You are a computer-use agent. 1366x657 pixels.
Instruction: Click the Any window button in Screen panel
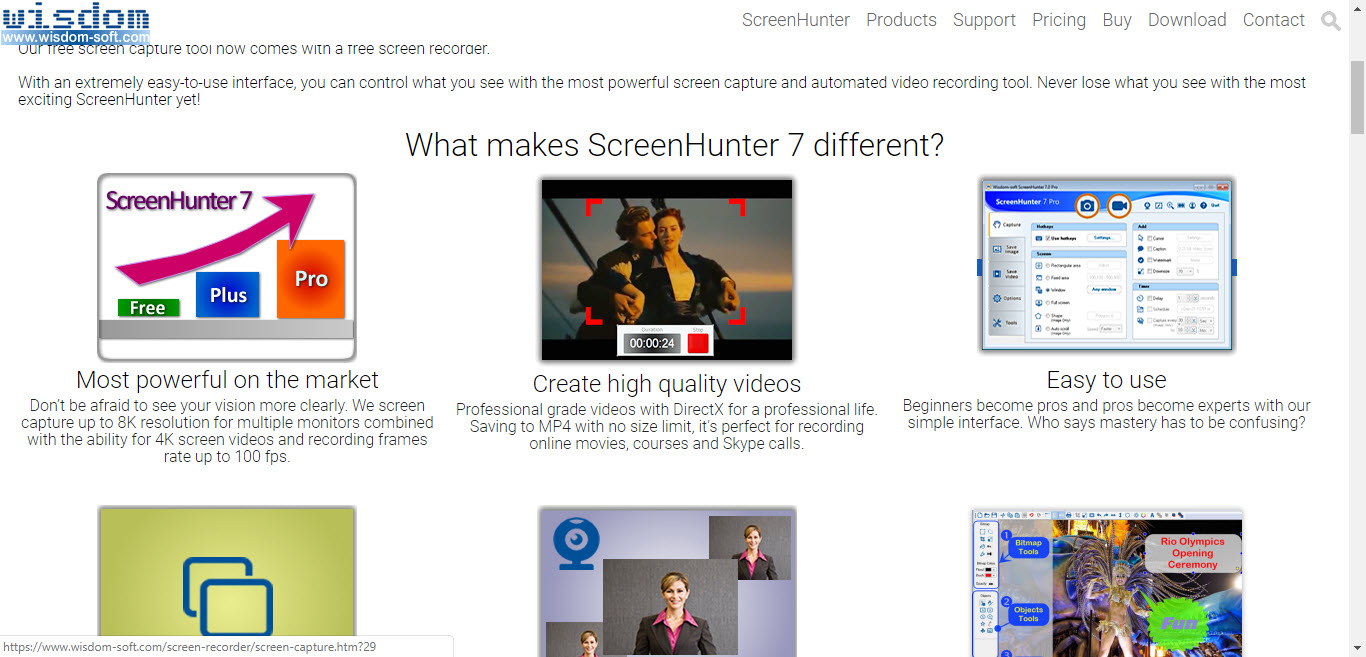click(x=1103, y=289)
